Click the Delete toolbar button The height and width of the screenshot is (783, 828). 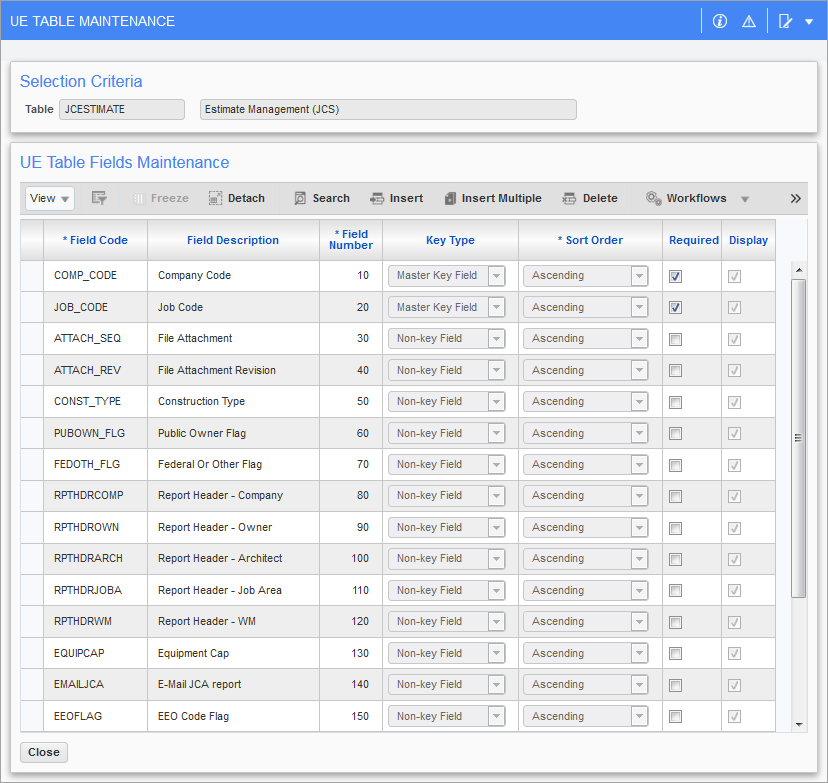(x=590, y=199)
